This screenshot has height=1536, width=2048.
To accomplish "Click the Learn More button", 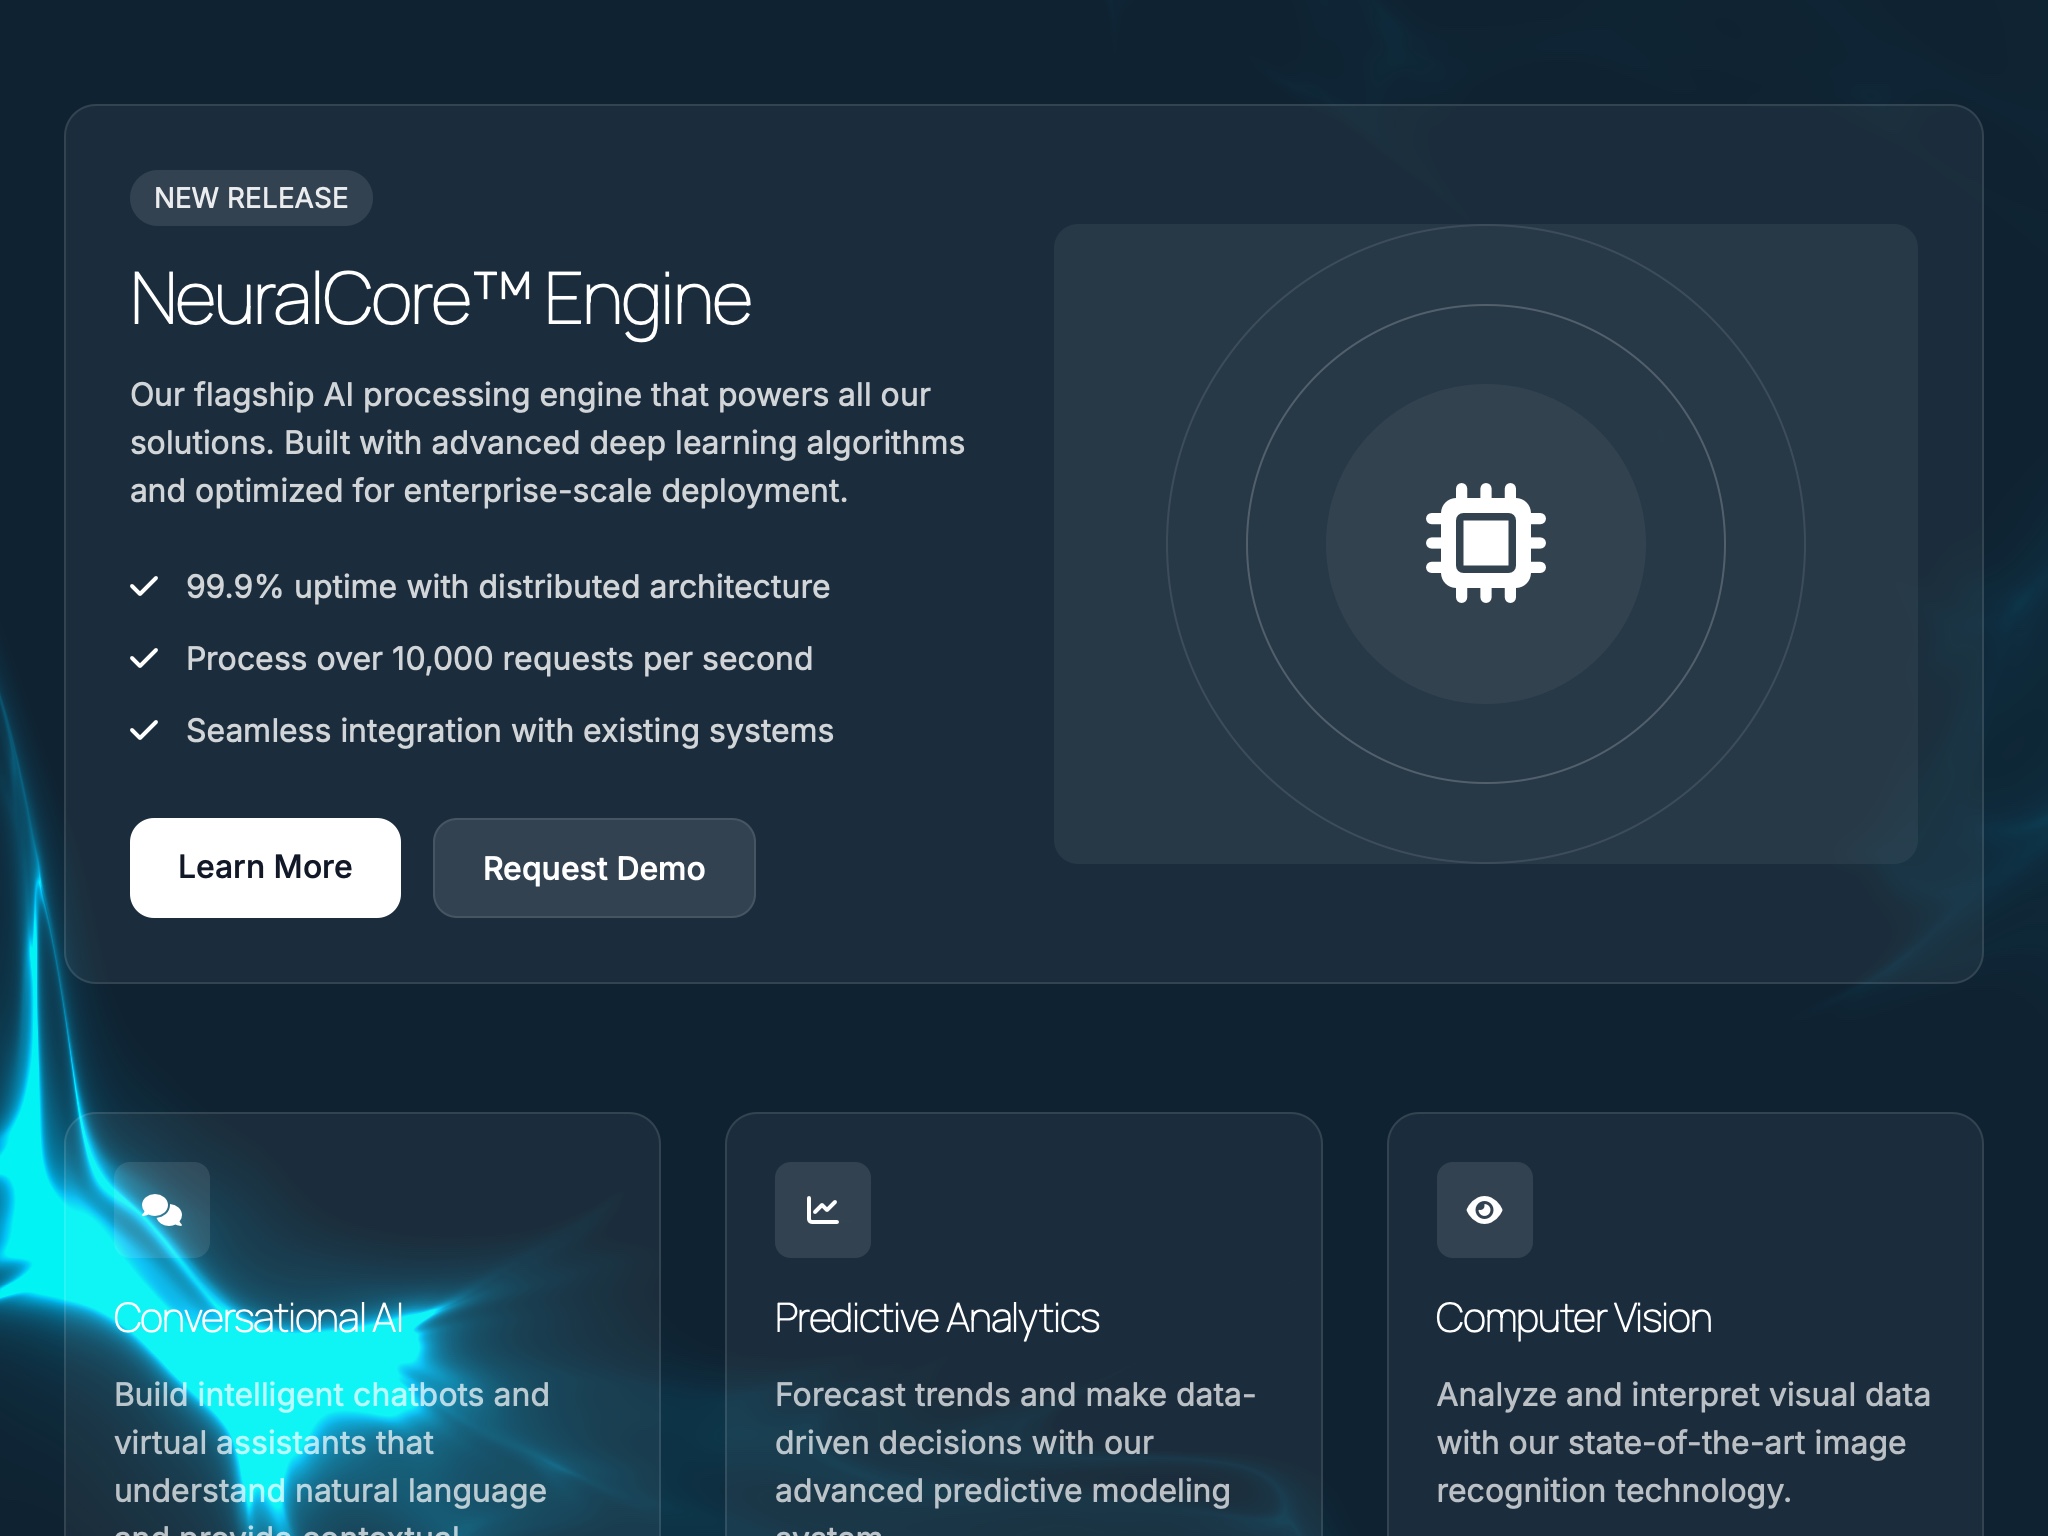I will [x=265, y=867].
